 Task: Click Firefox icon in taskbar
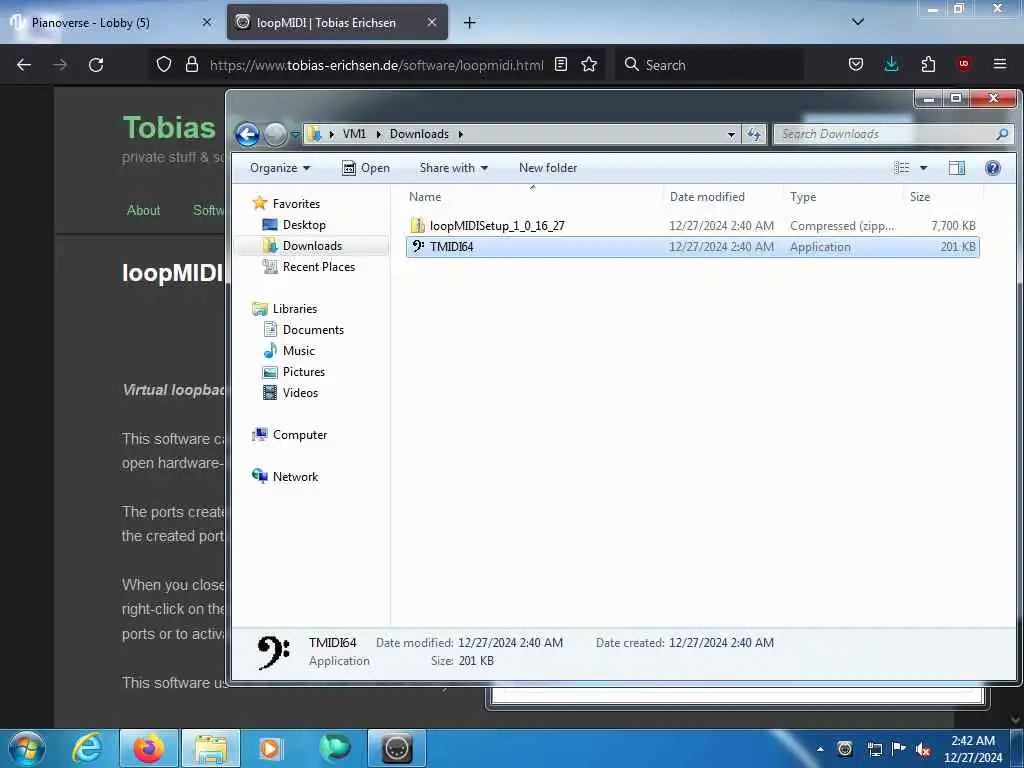(148, 748)
